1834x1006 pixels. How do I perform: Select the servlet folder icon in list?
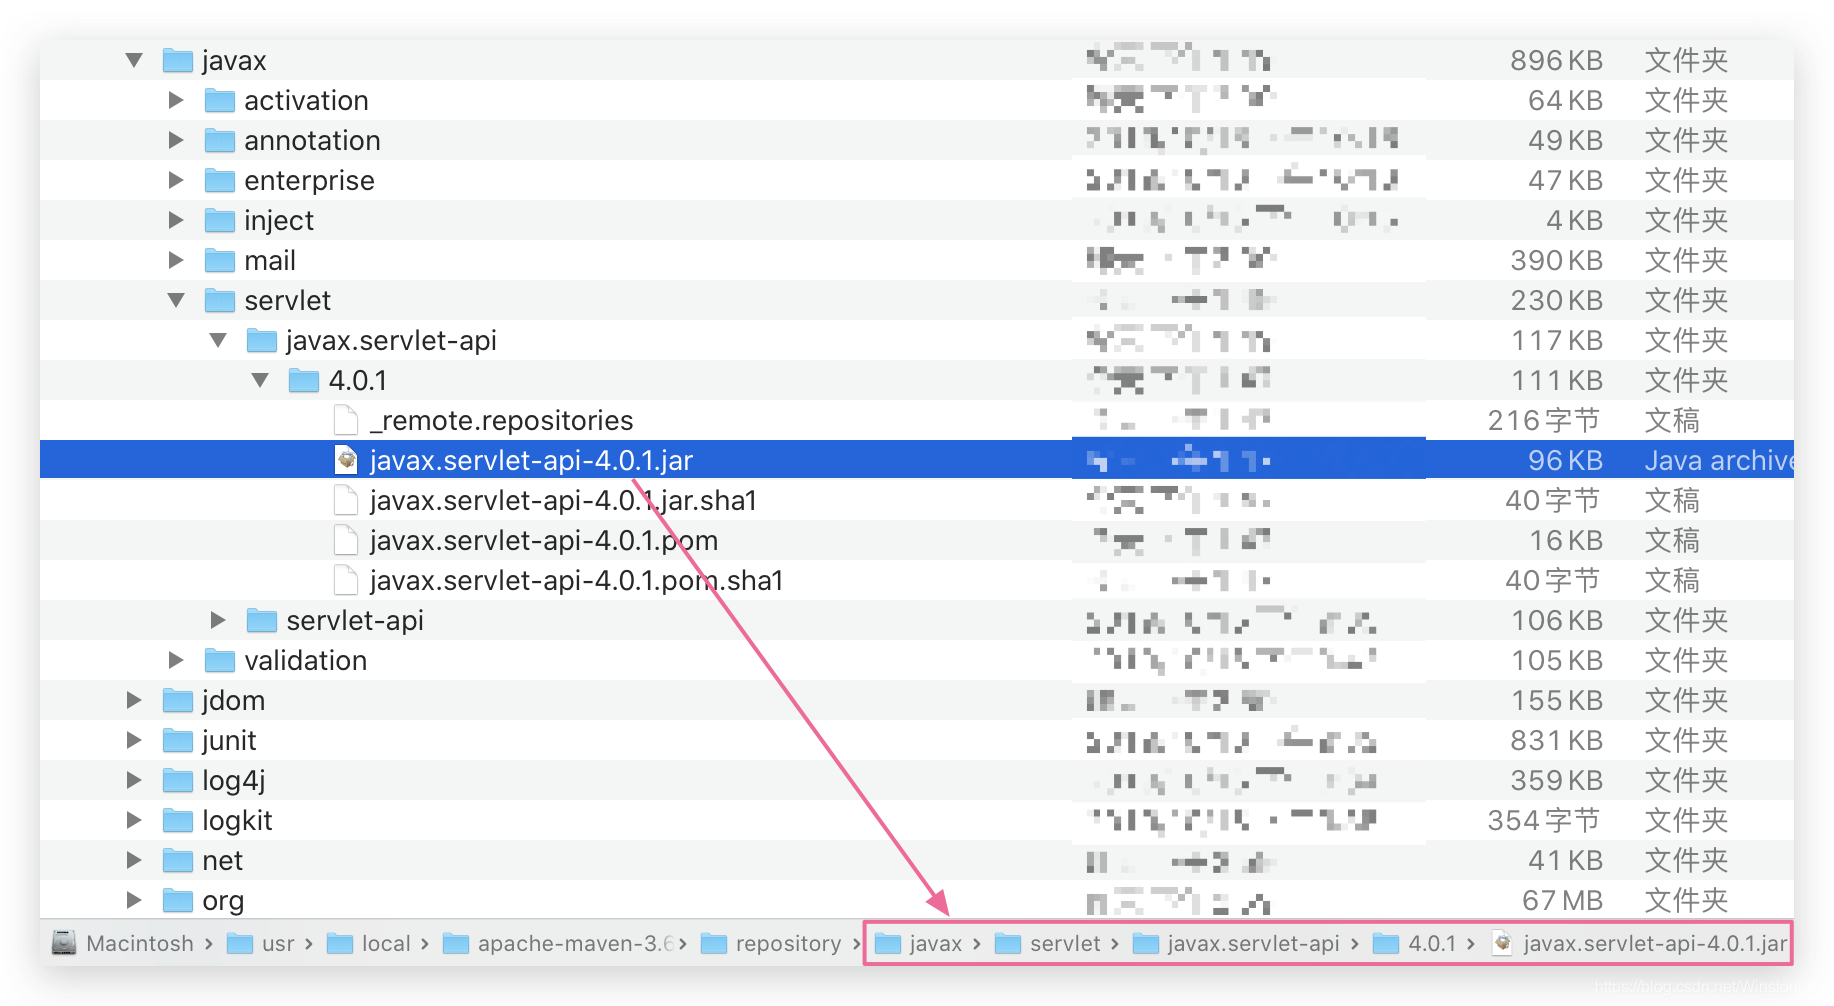coord(220,300)
